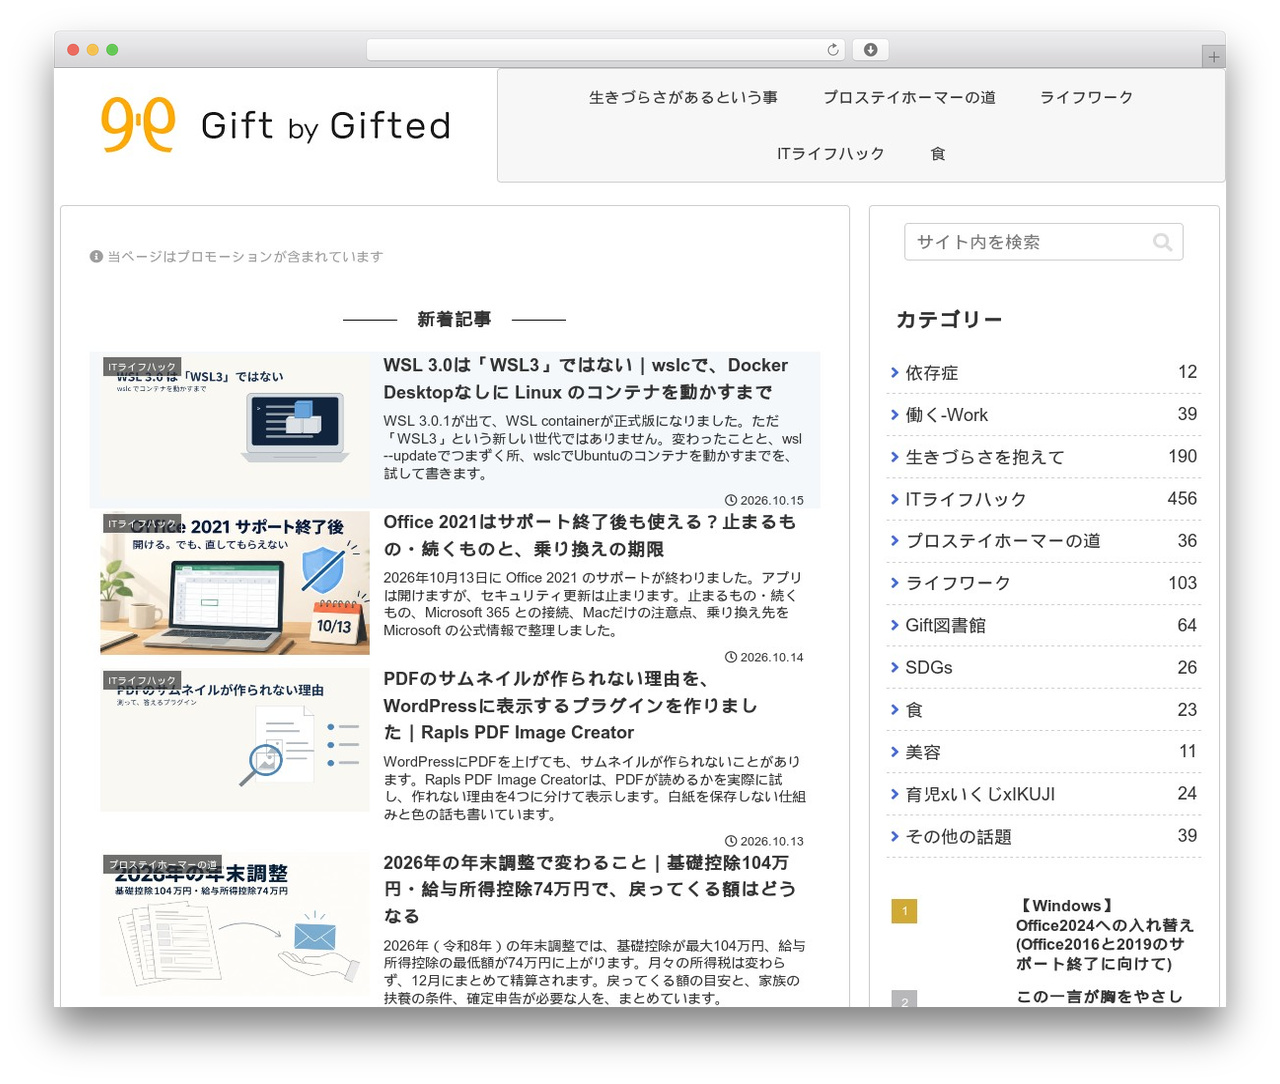The width and height of the screenshot is (1280, 1084).
Task: Click the site search input field
Action: tap(1044, 242)
